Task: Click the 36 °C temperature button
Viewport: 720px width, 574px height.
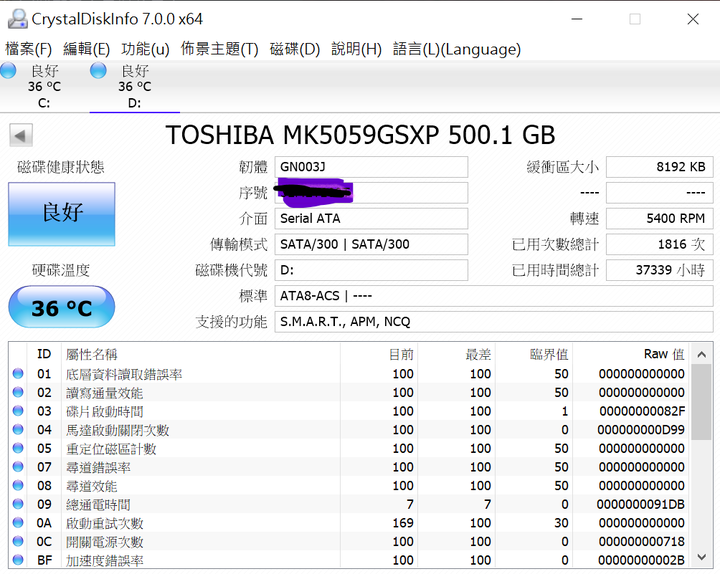Action: pyautogui.click(x=62, y=307)
